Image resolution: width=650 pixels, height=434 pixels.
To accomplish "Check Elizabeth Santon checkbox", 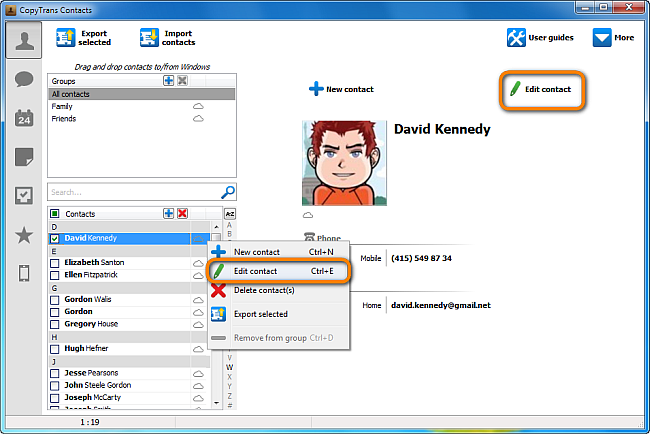I will (54, 263).
